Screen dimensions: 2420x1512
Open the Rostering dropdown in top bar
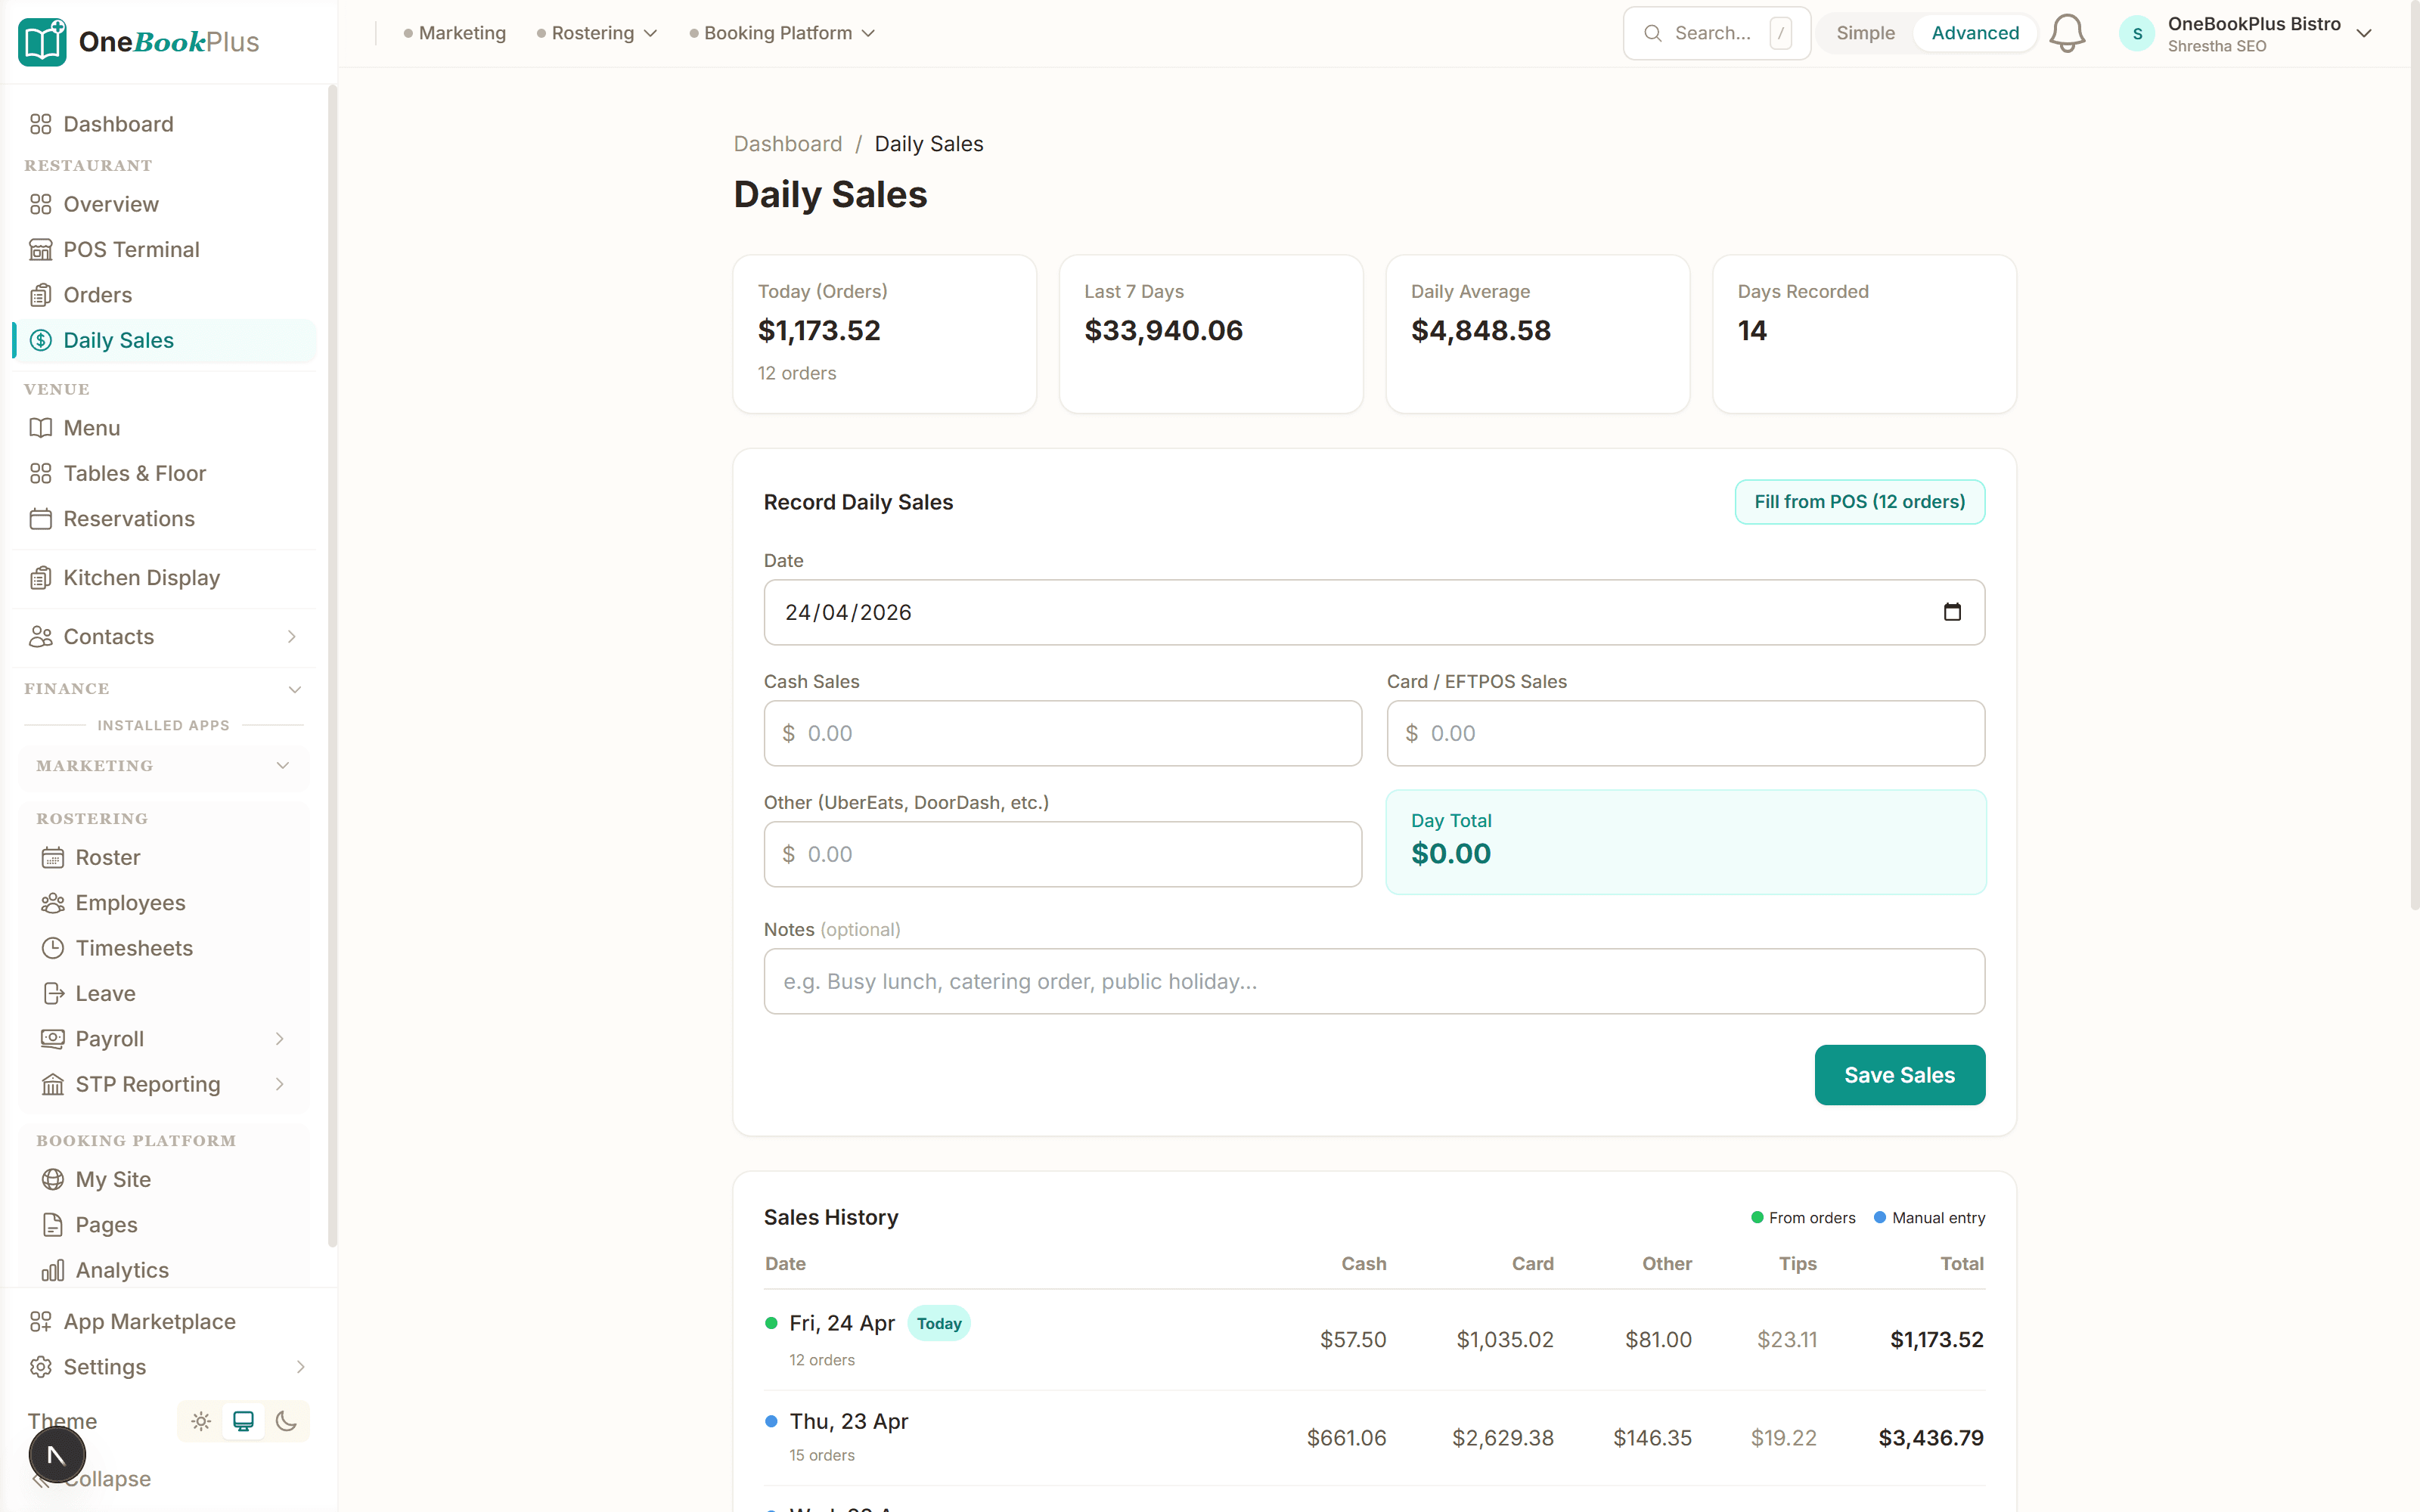(597, 33)
